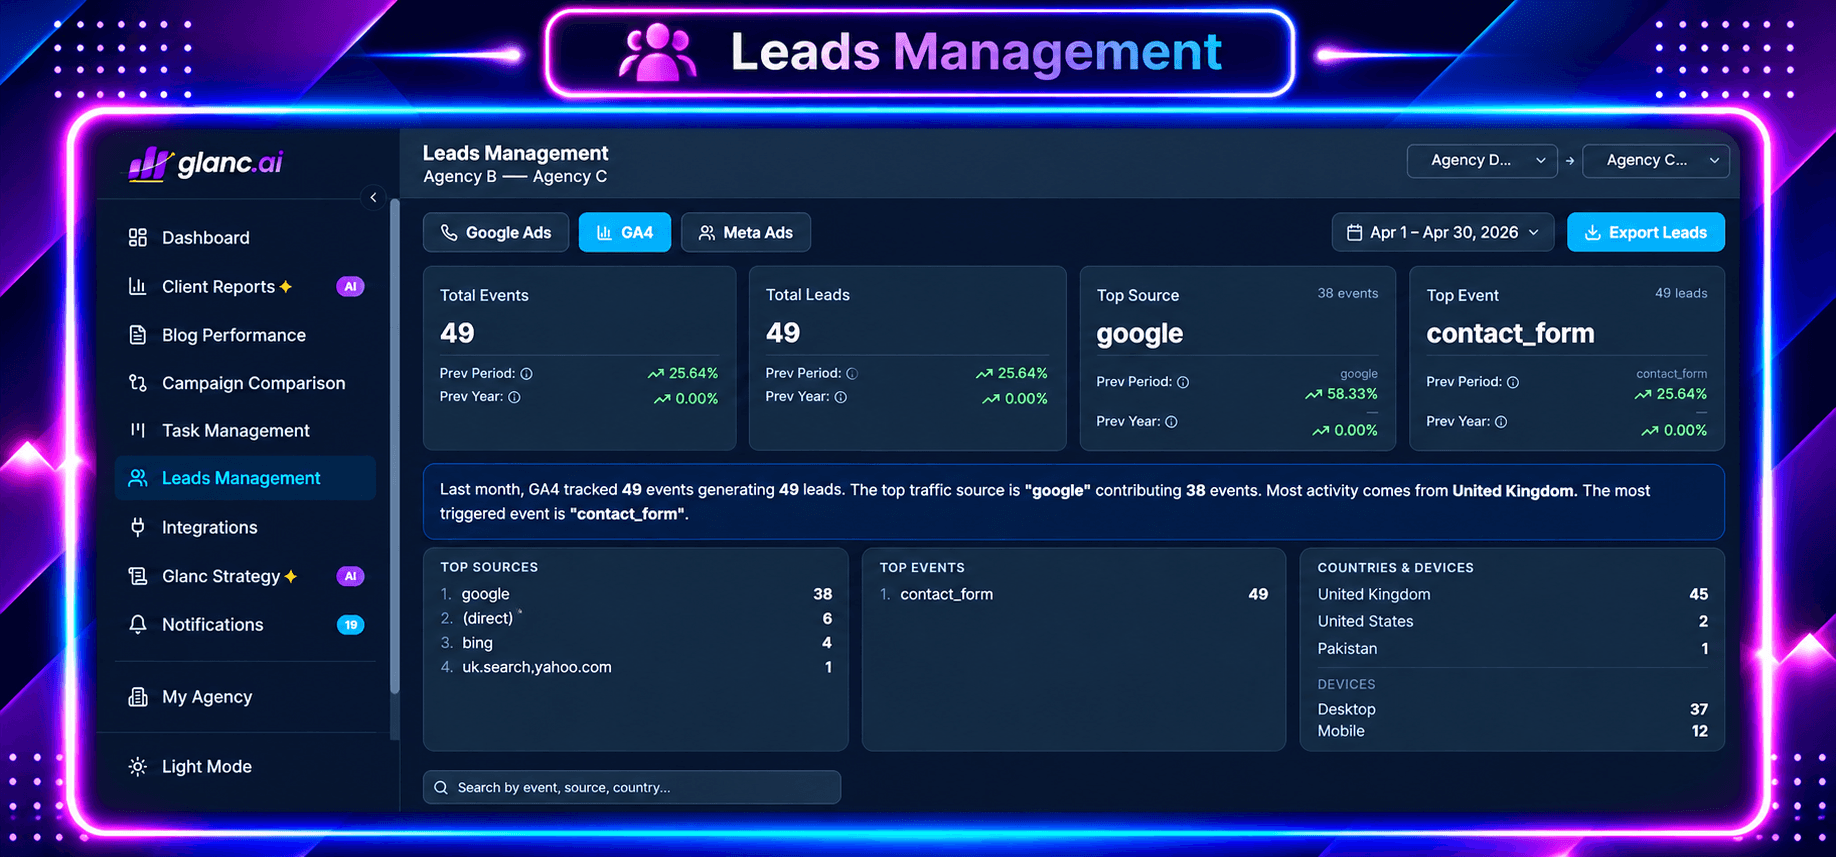Click info icon beside Top Event Prev Year
This screenshot has width=1836, height=857.
(x=1501, y=422)
